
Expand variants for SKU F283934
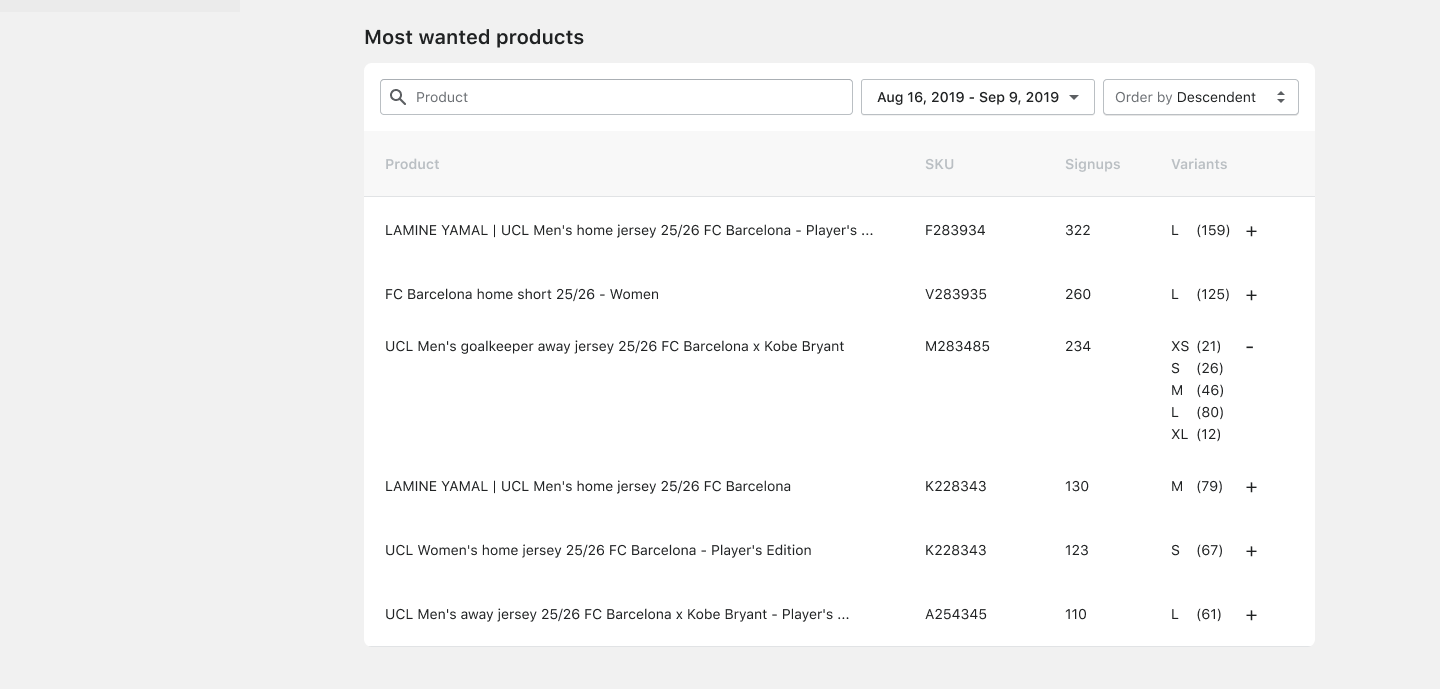1251,231
